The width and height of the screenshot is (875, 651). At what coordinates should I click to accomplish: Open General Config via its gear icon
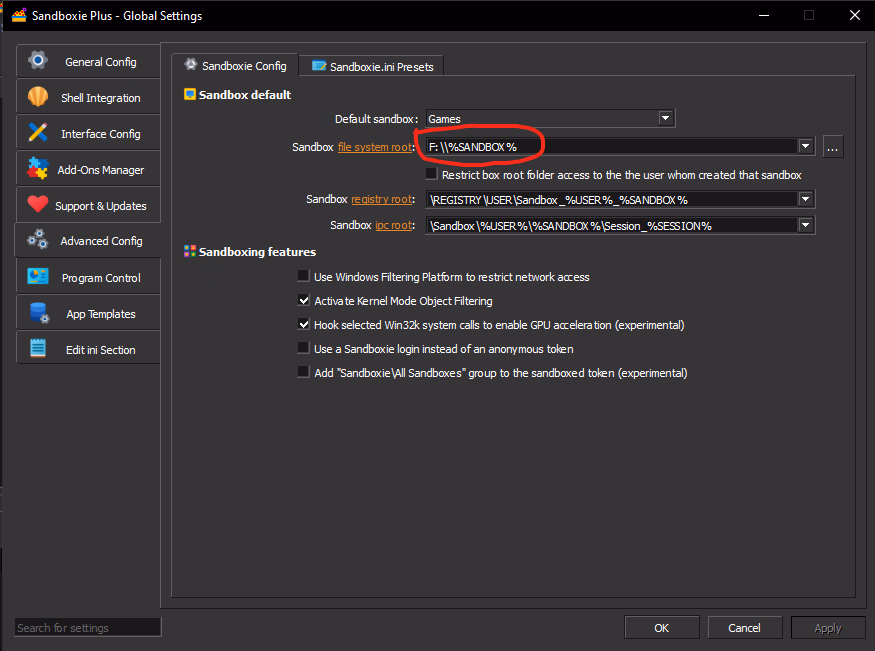tap(38, 61)
